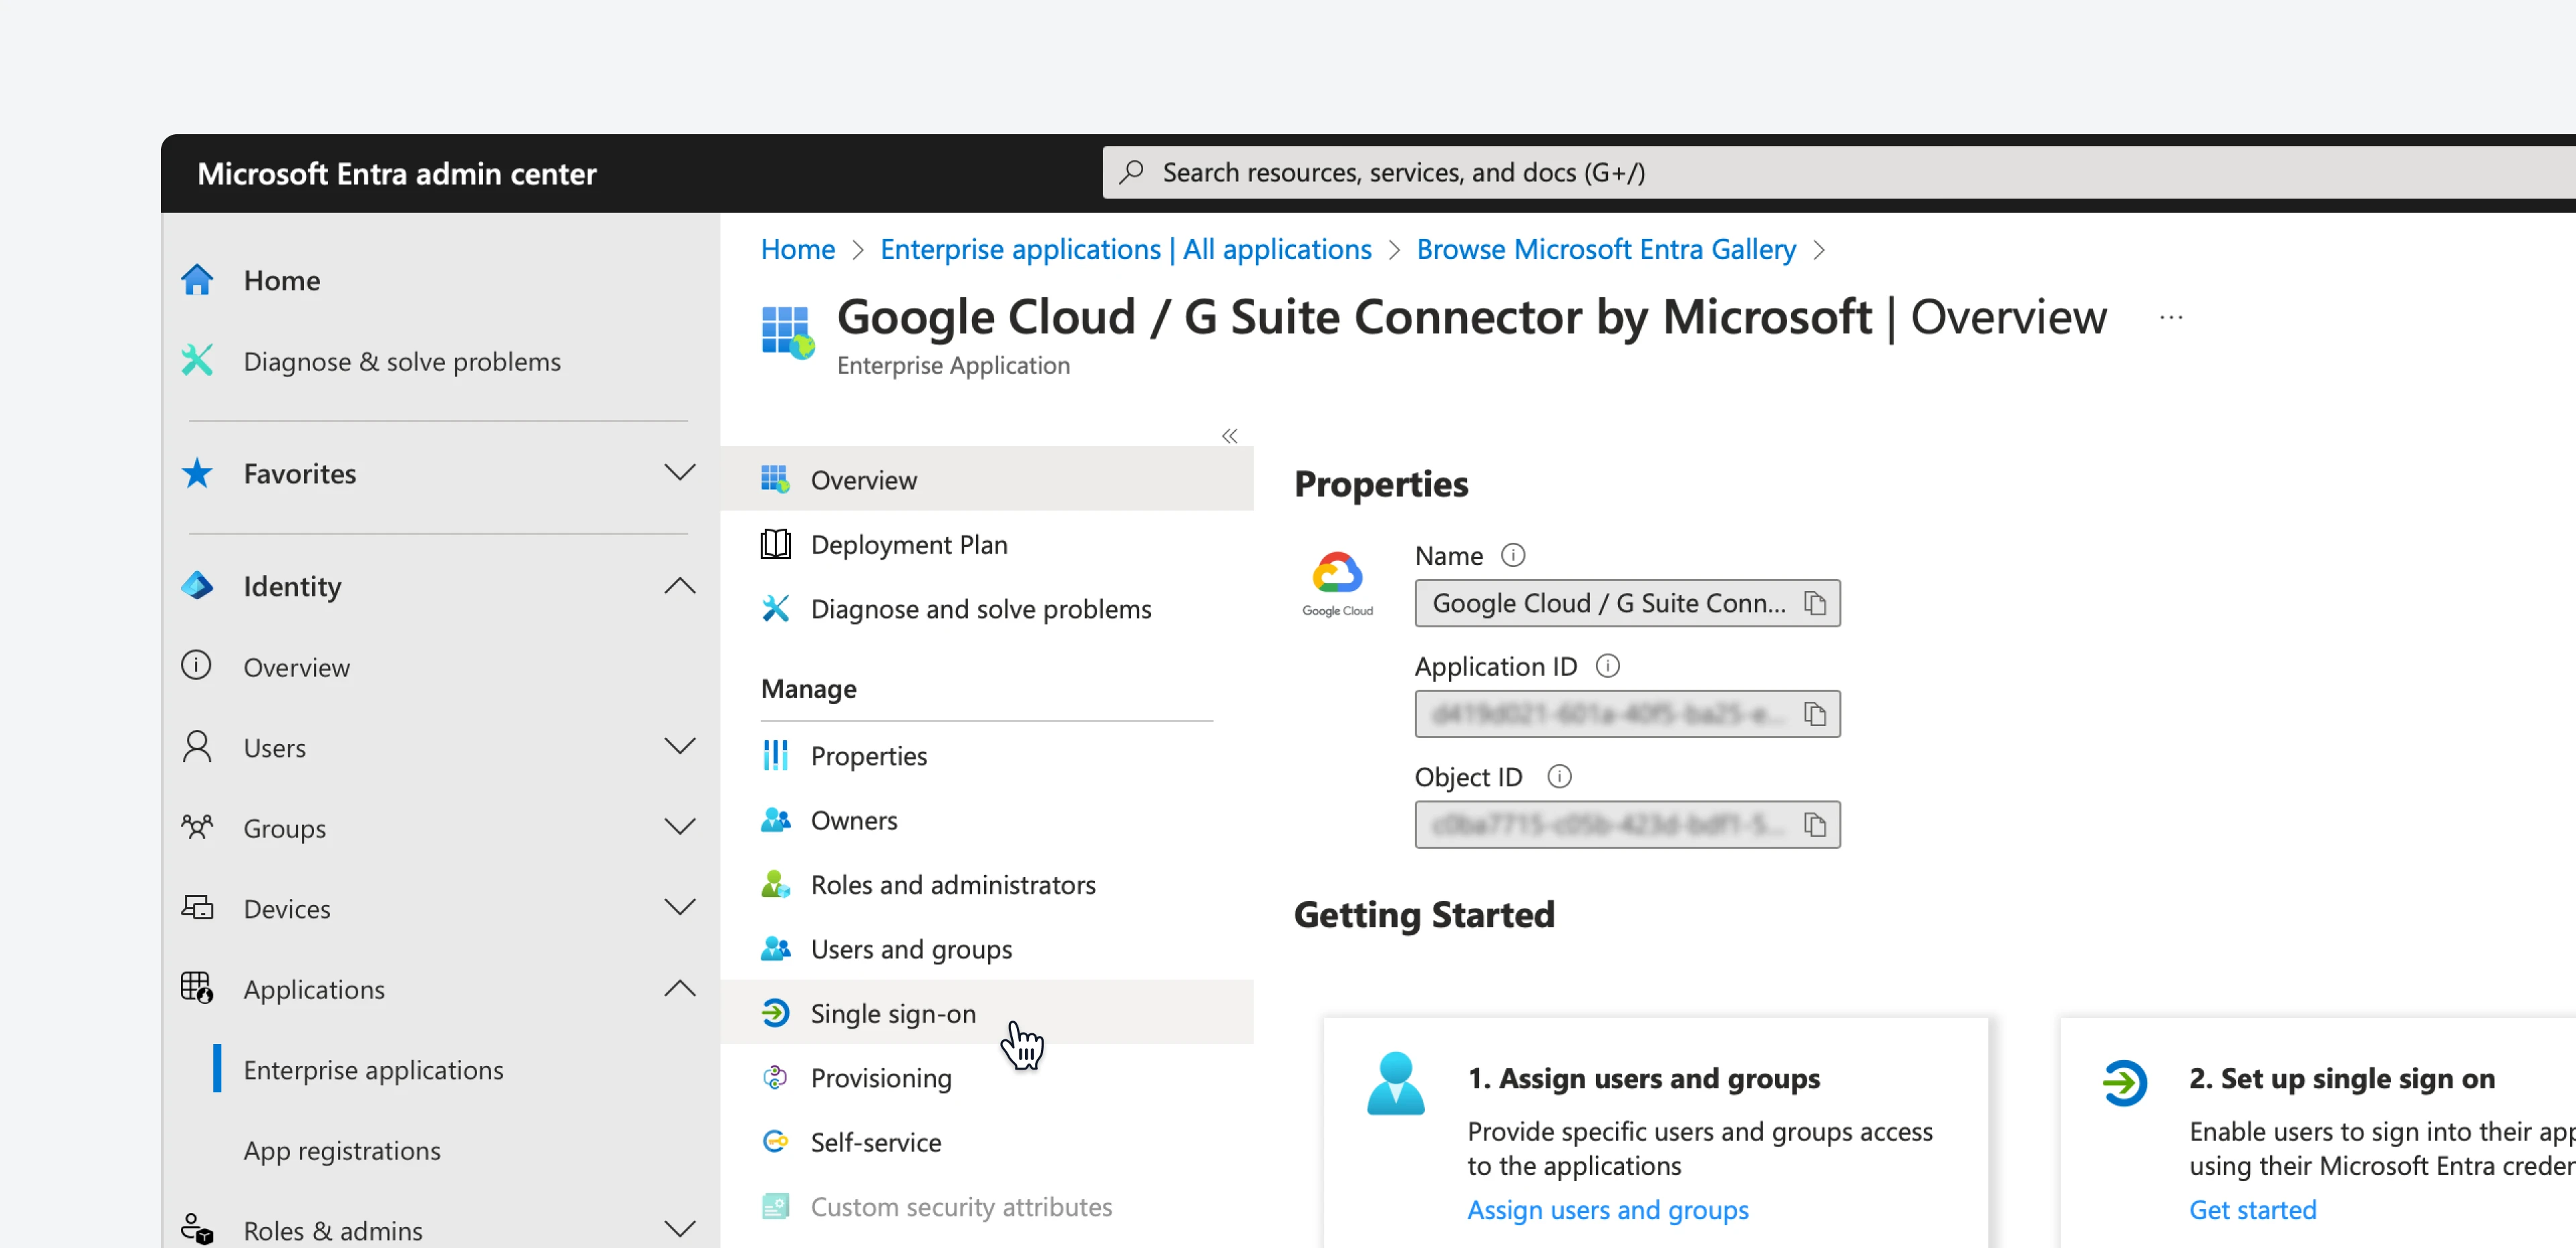Image resolution: width=2576 pixels, height=1248 pixels.
Task: Click the search magnifier icon
Action: [1131, 172]
